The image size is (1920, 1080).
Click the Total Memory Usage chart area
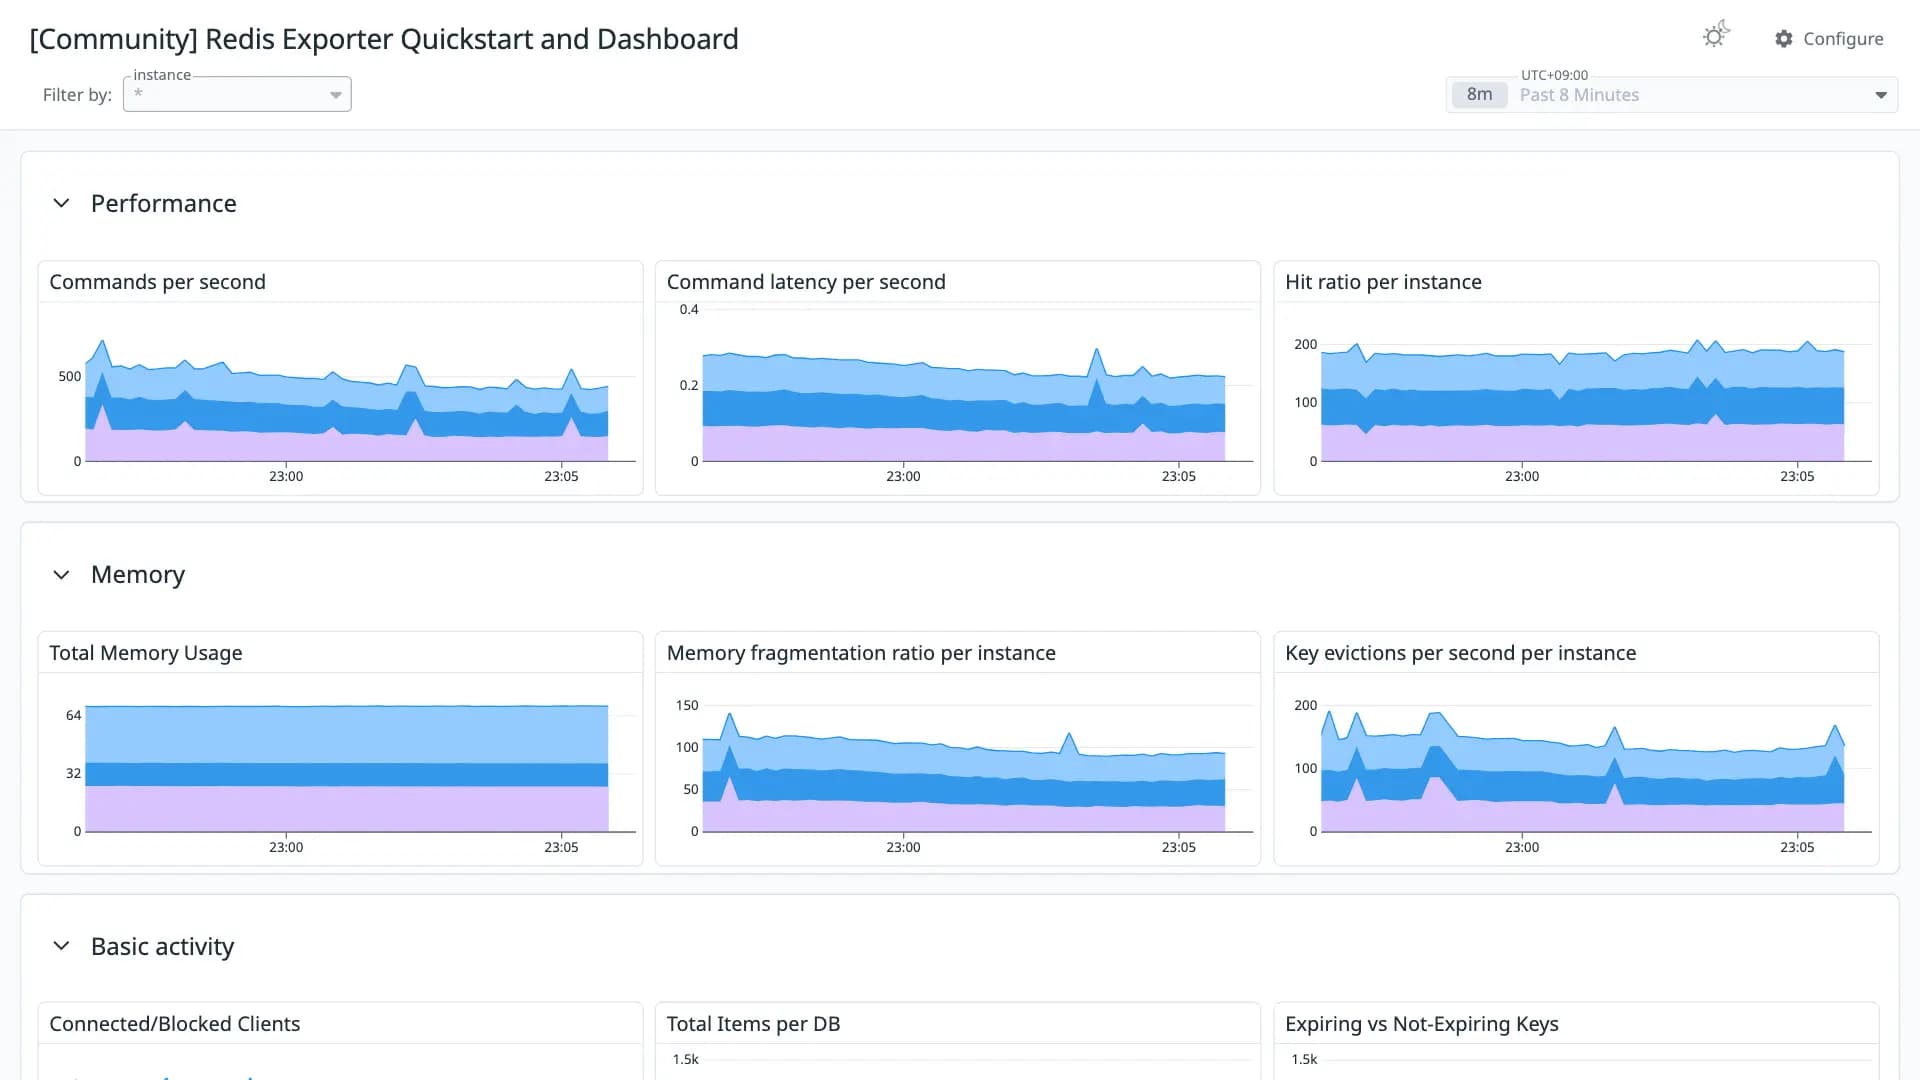tap(347, 768)
